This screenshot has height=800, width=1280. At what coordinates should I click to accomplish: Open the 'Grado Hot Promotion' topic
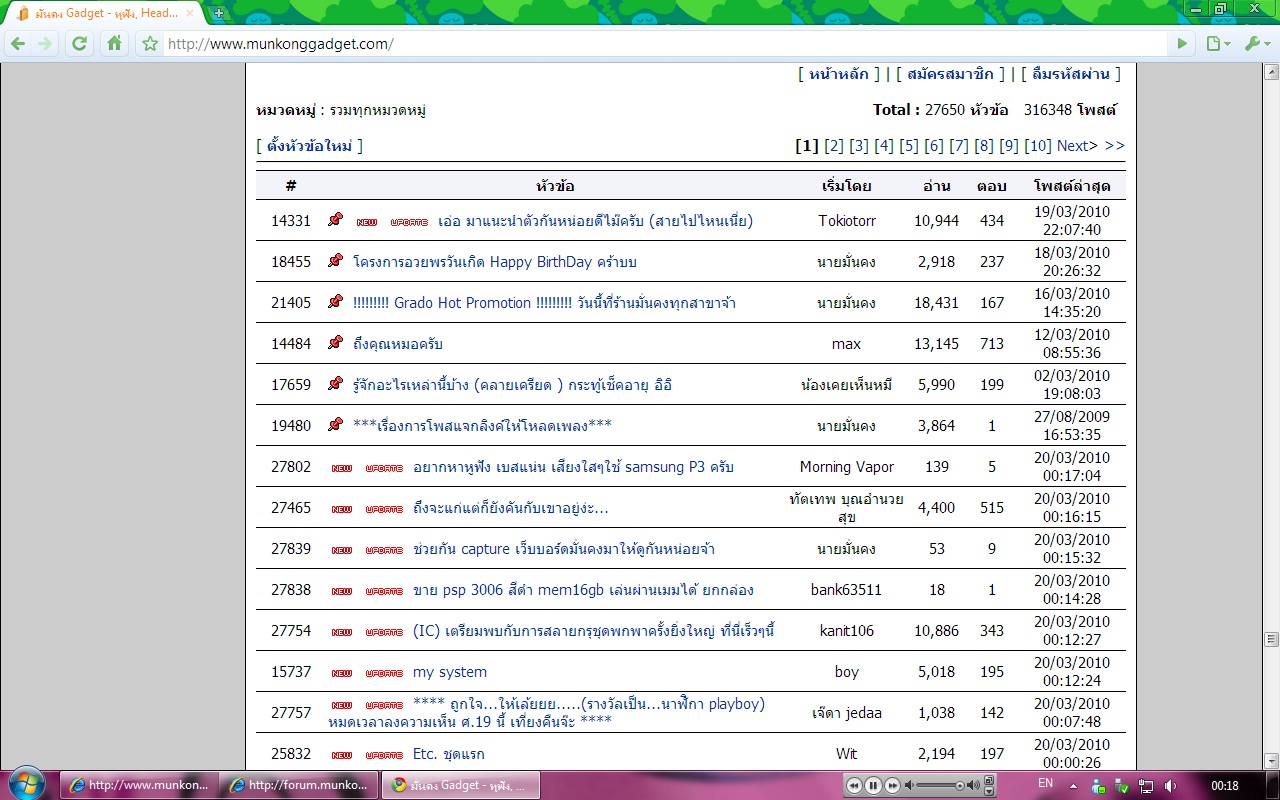544,303
